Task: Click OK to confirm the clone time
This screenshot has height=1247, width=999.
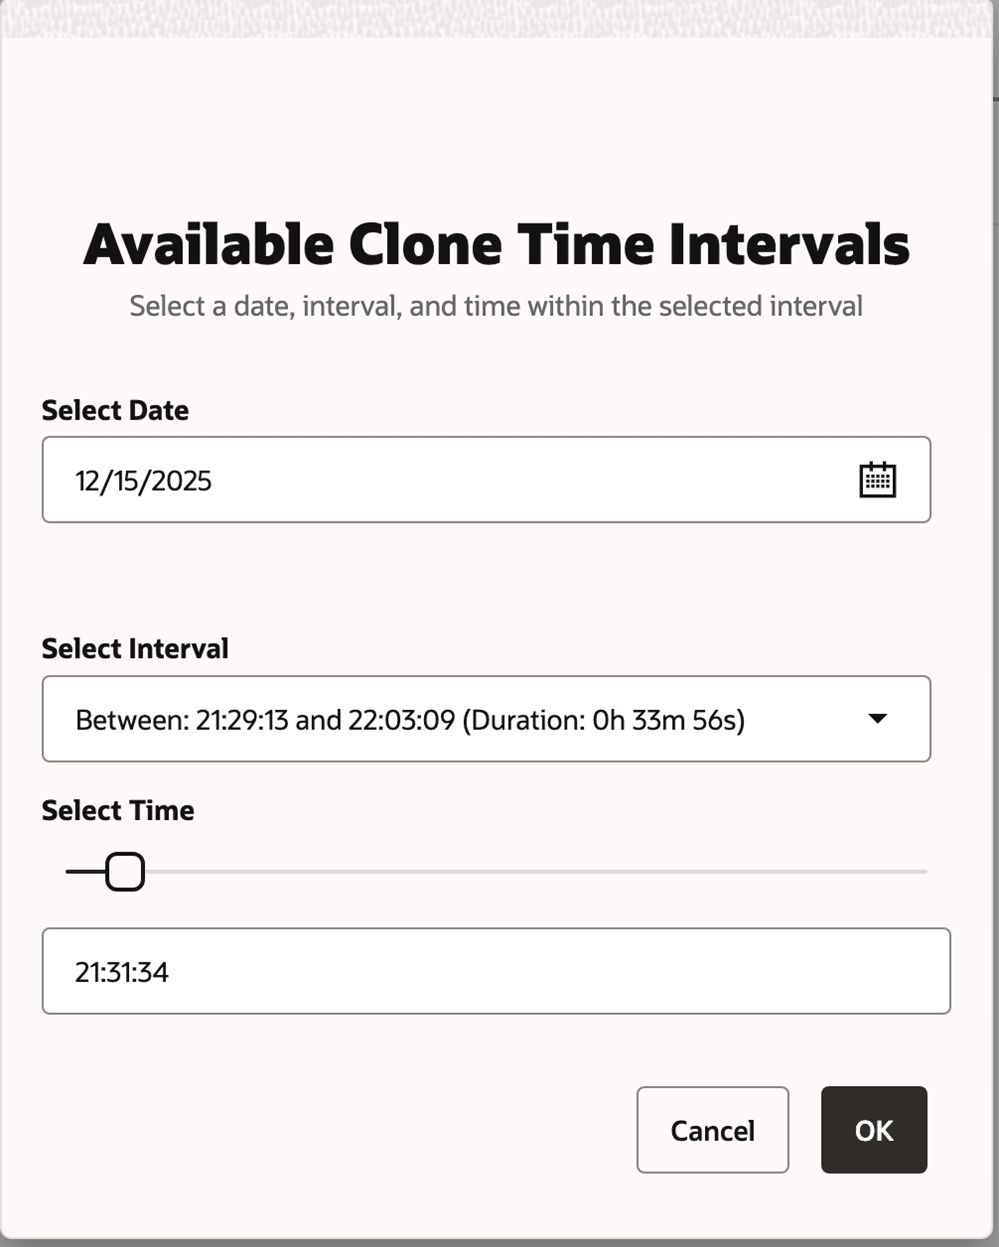Action: [873, 1130]
